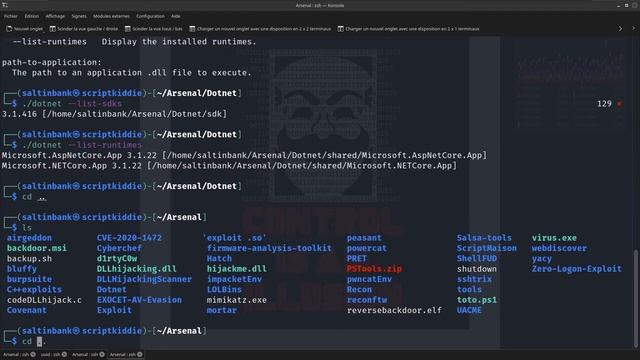Viewport: 640px width, 360px height.
Task: Click the Konsole window menu icon in title bar
Action: pyautogui.click(x=5, y=5)
